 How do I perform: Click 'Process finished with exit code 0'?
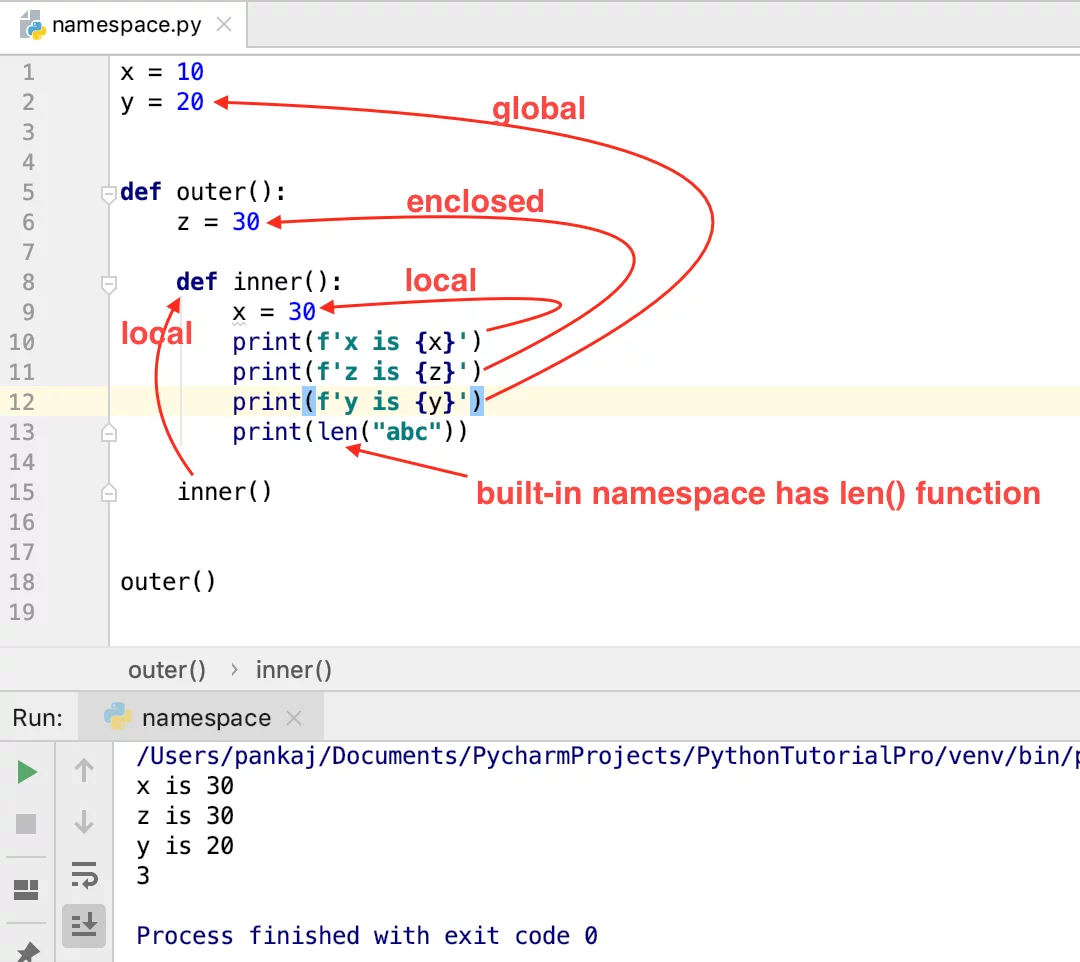click(x=367, y=937)
